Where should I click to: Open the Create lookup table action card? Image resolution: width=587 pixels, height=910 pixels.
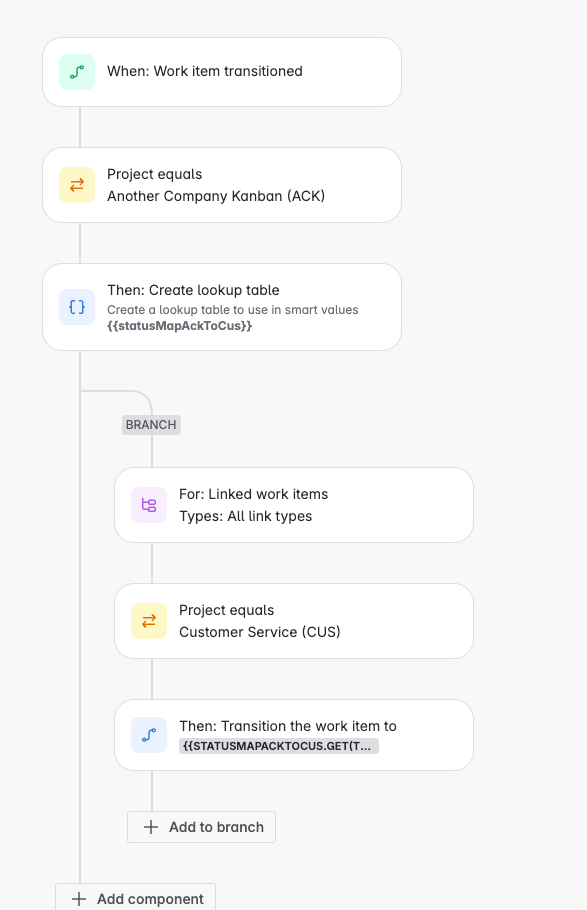click(x=222, y=307)
